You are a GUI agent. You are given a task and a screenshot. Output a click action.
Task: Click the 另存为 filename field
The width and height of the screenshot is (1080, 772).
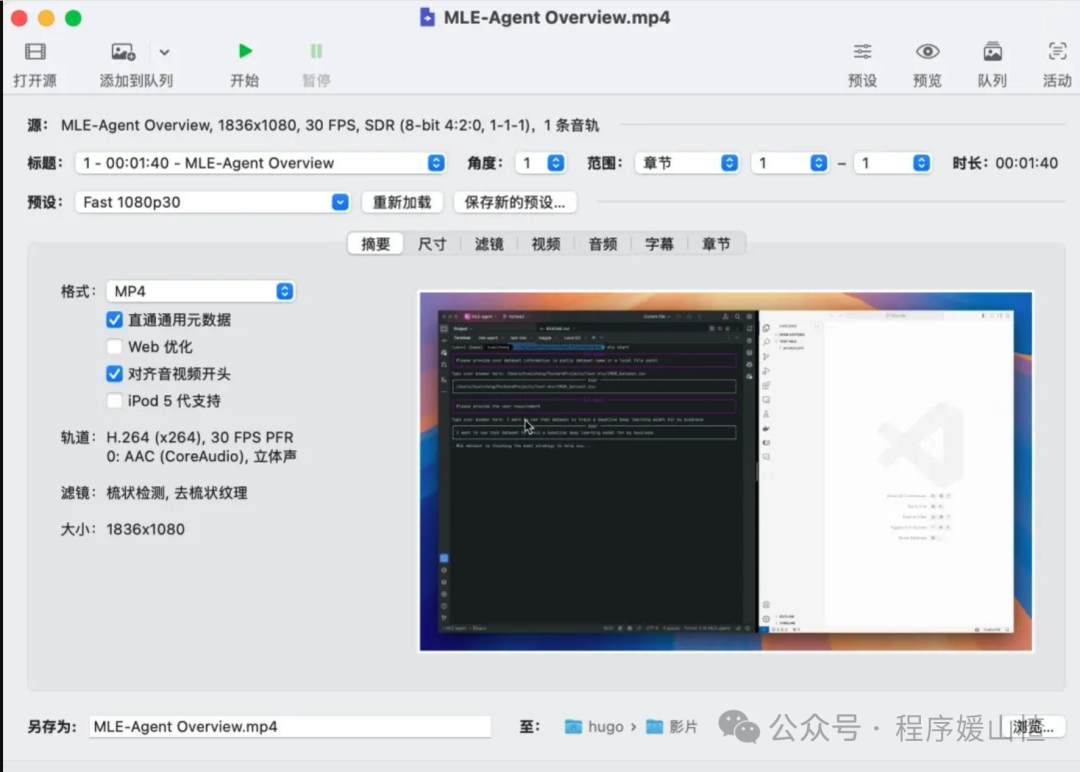(x=290, y=727)
